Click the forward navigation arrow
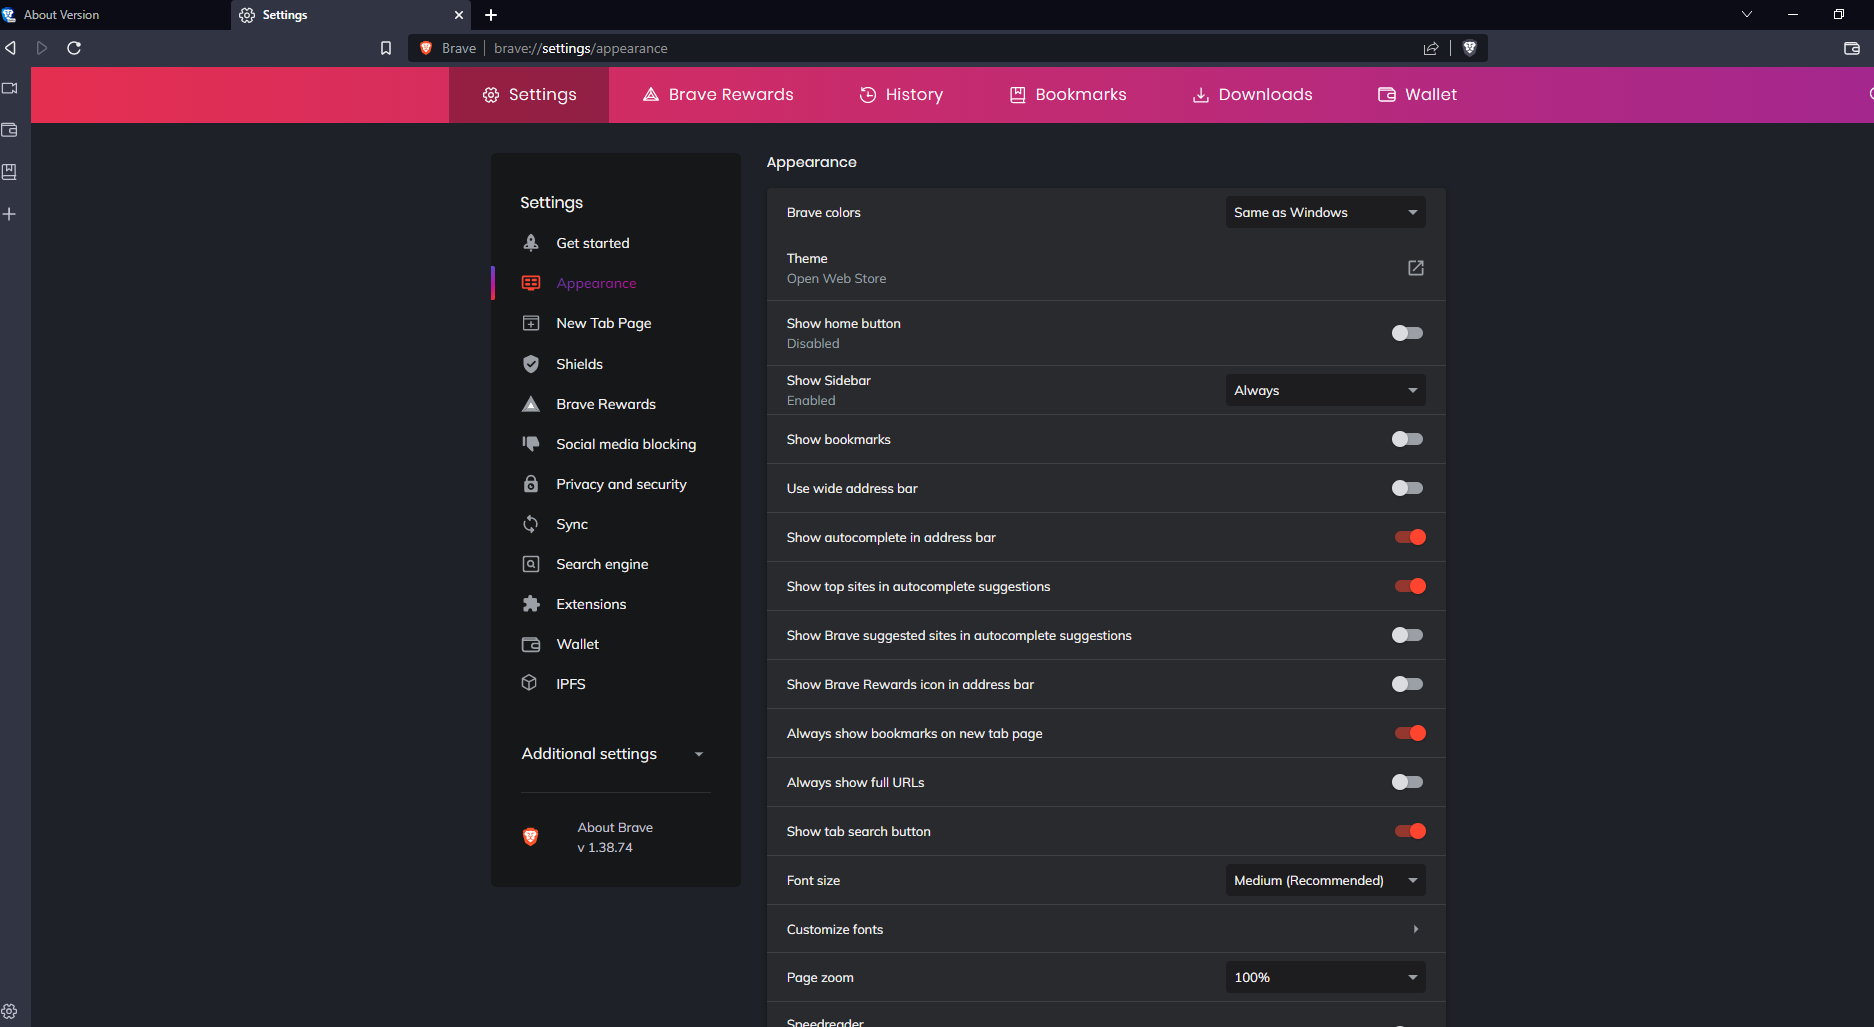The height and width of the screenshot is (1027, 1874). point(42,48)
